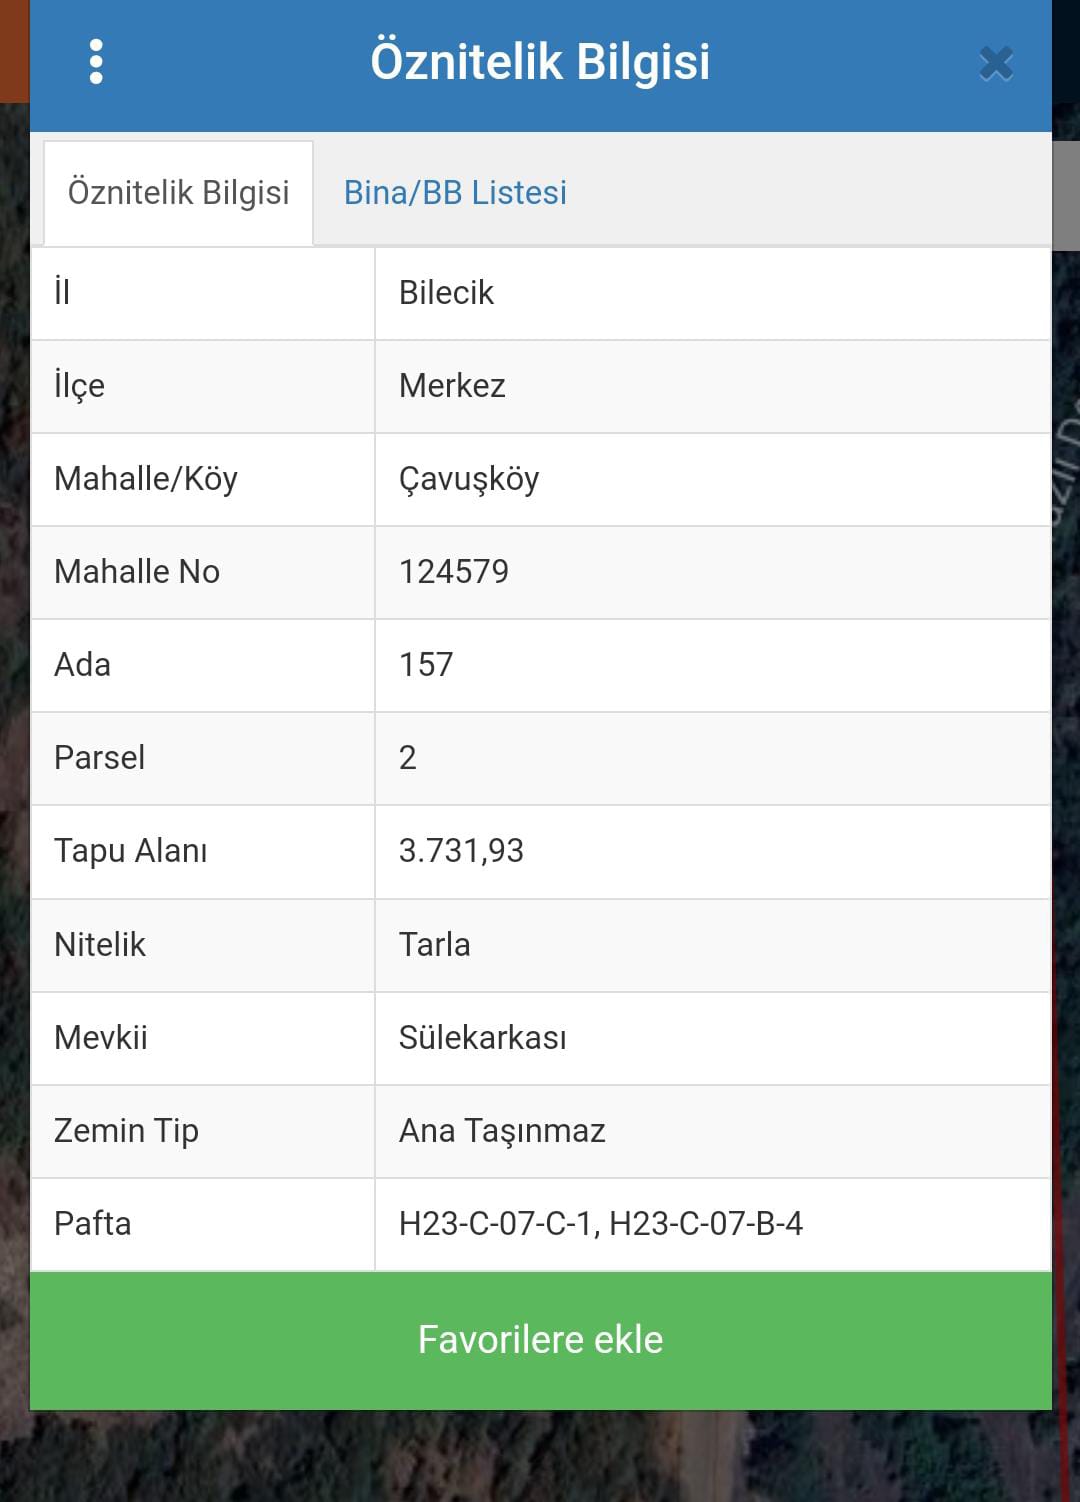Click the Ada value 157
This screenshot has width=1080, height=1502.
[426, 665]
